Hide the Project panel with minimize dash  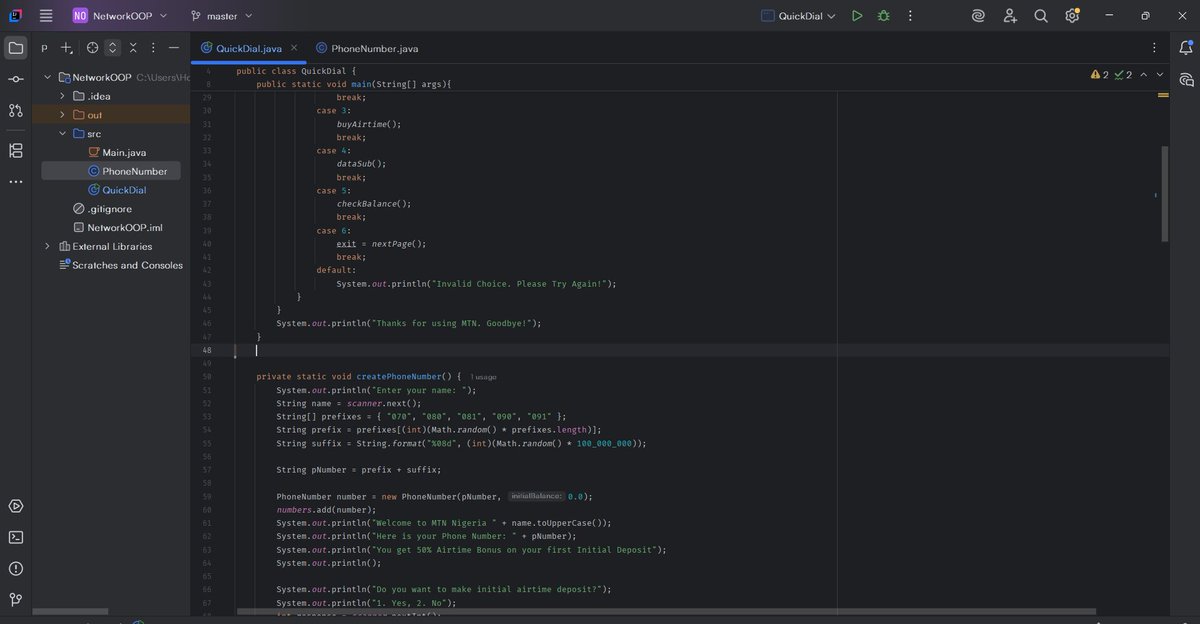(x=174, y=47)
